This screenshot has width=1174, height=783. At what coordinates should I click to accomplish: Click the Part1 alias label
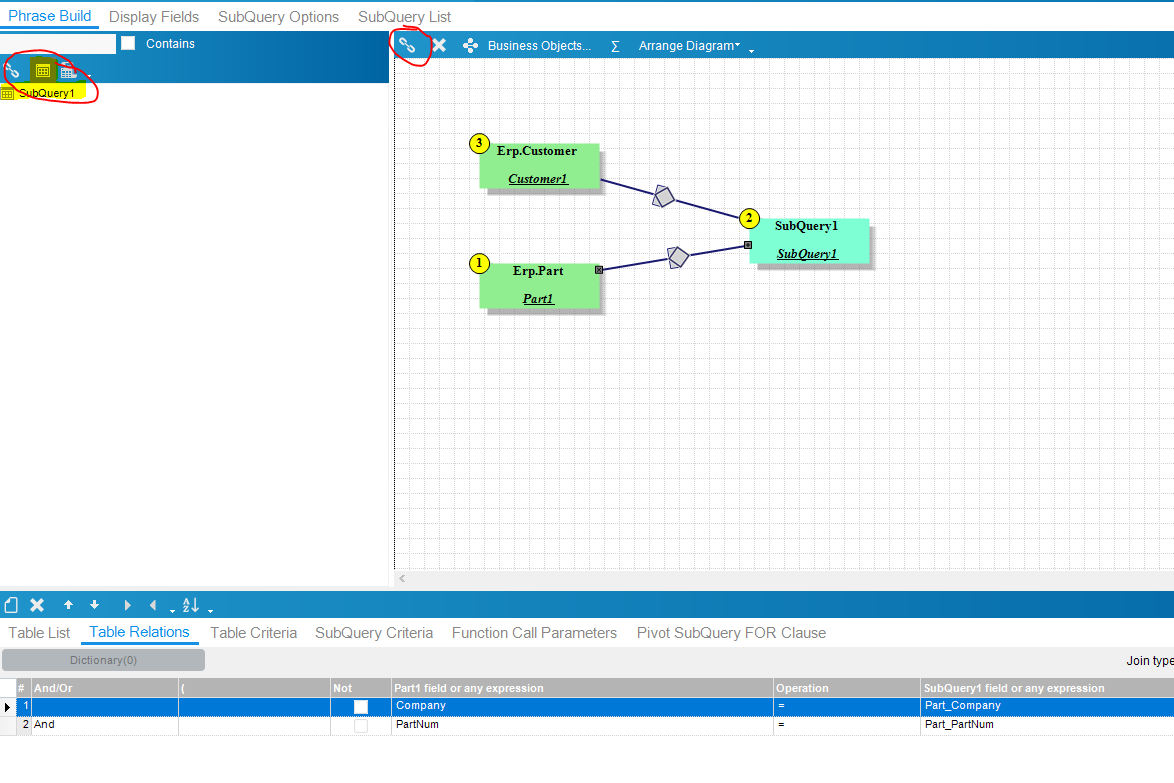(x=538, y=299)
